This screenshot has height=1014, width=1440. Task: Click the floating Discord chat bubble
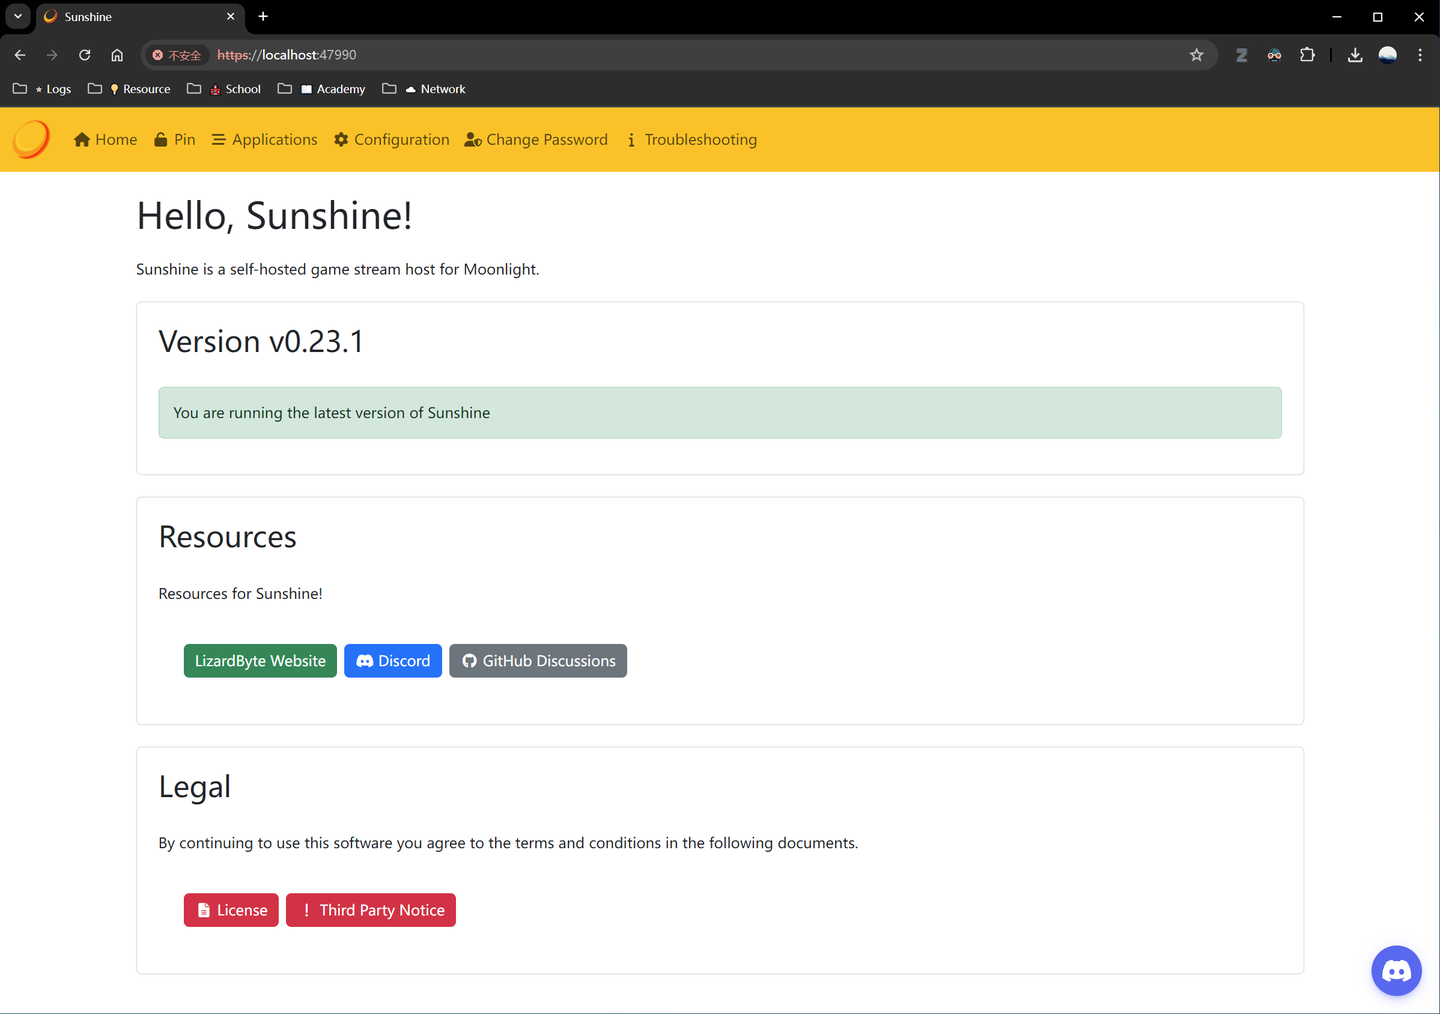(1397, 970)
